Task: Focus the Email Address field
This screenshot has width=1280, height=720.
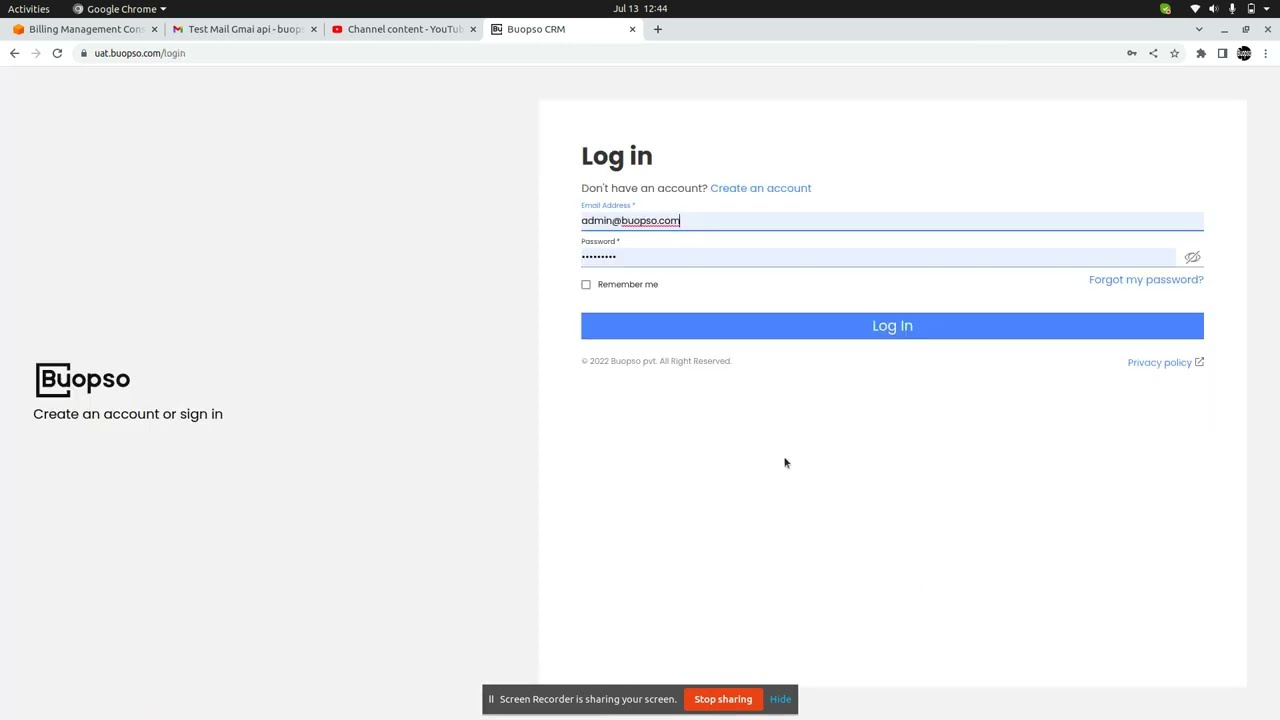Action: (892, 220)
